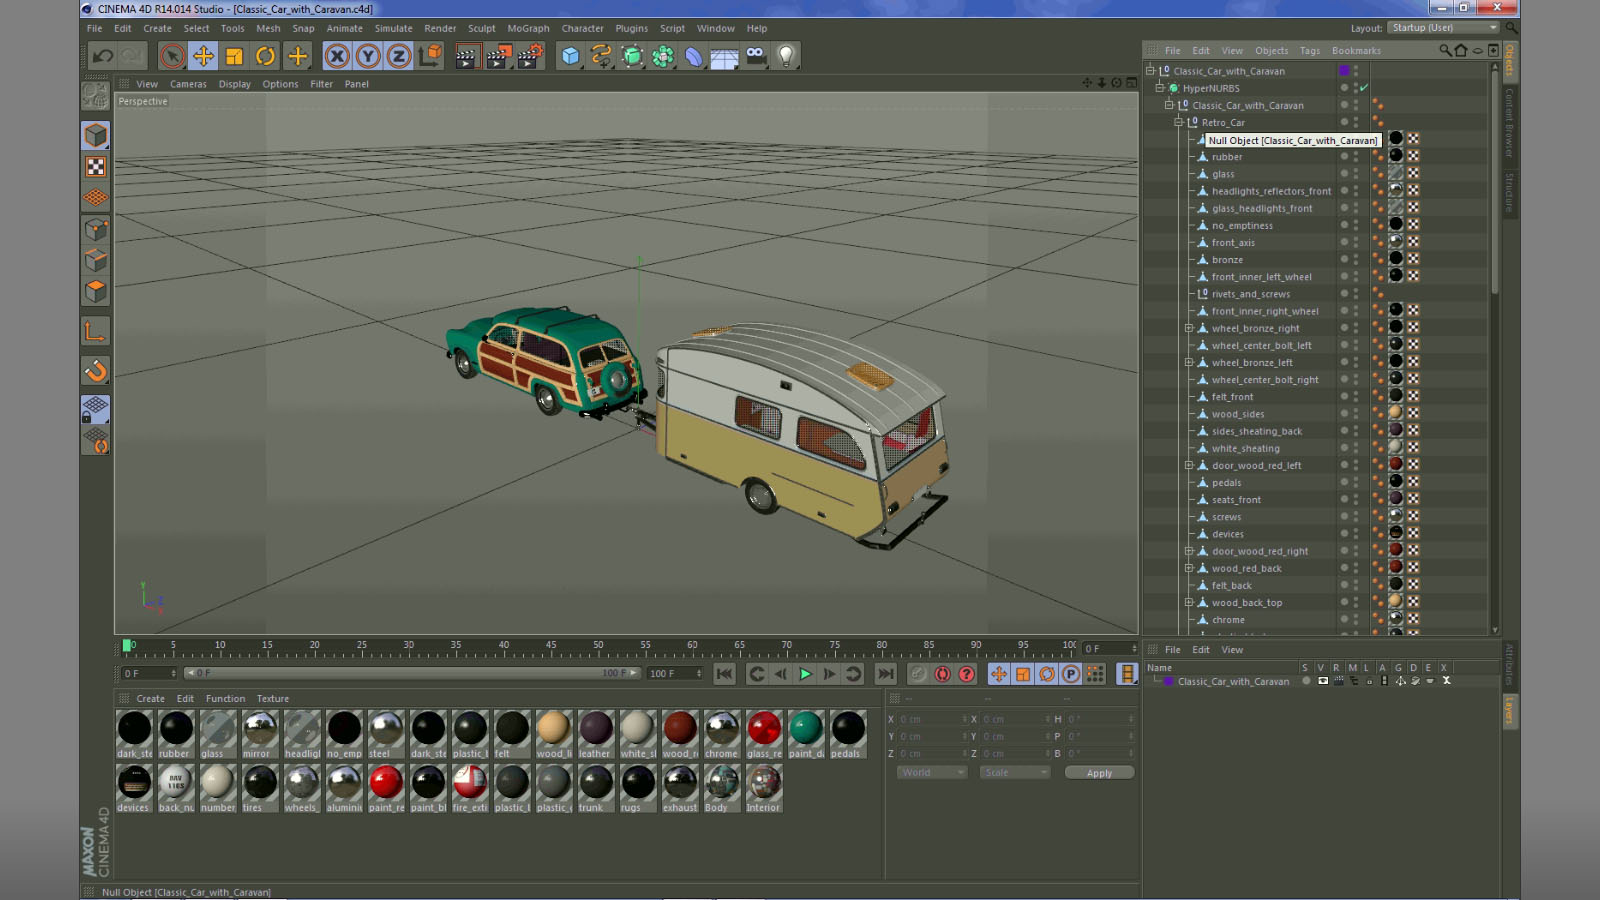Select Edges mode icon

click(x=96, y=260)
